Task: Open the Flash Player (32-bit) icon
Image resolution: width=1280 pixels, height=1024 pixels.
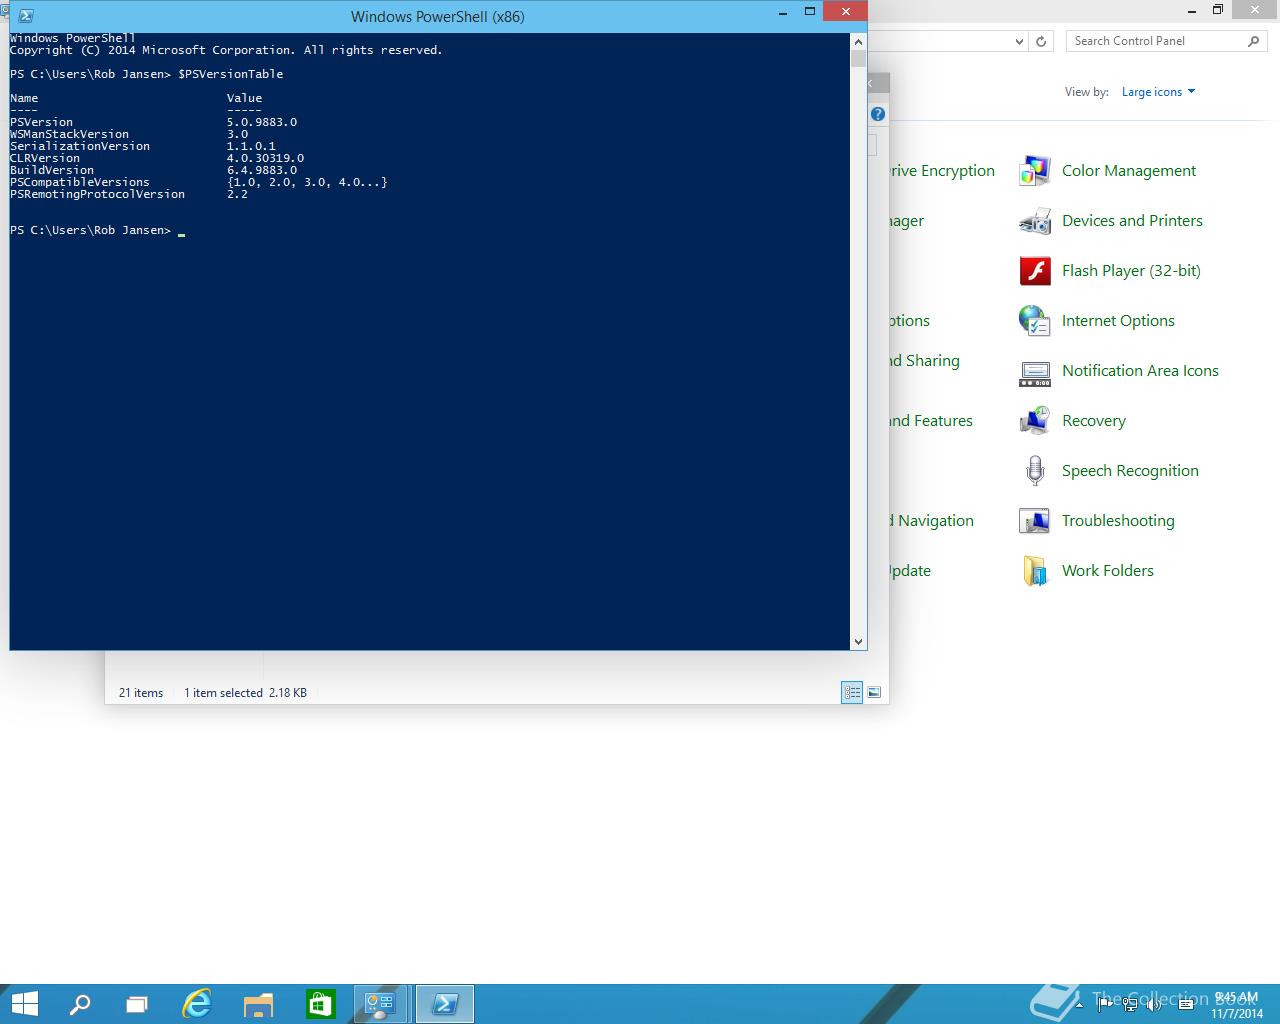Action: click(x=1034, y=271)
